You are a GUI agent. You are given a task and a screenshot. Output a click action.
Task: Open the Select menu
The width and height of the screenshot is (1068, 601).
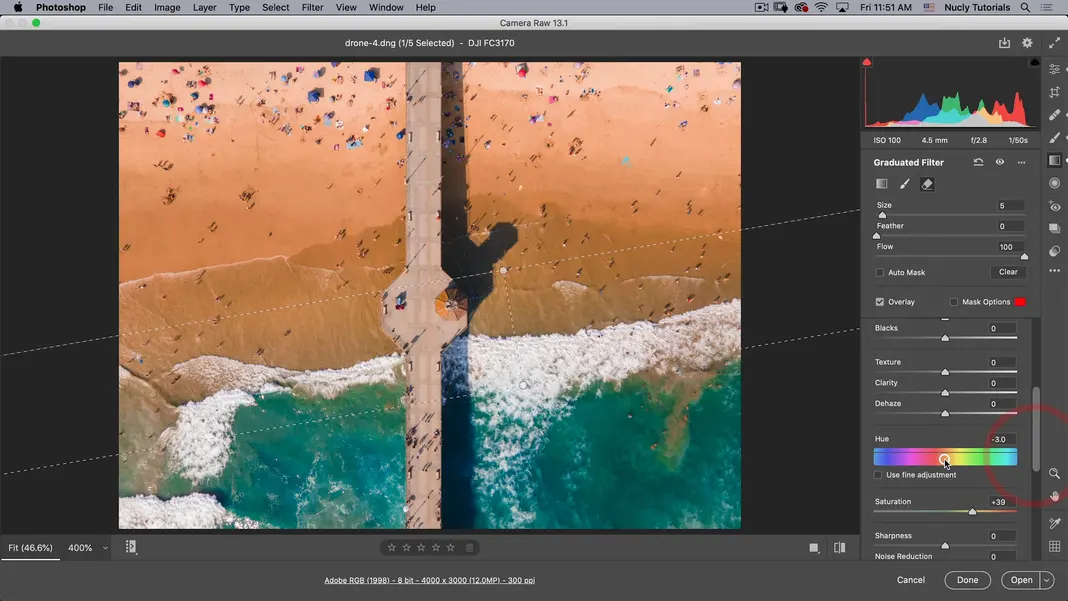pos(275,7)
